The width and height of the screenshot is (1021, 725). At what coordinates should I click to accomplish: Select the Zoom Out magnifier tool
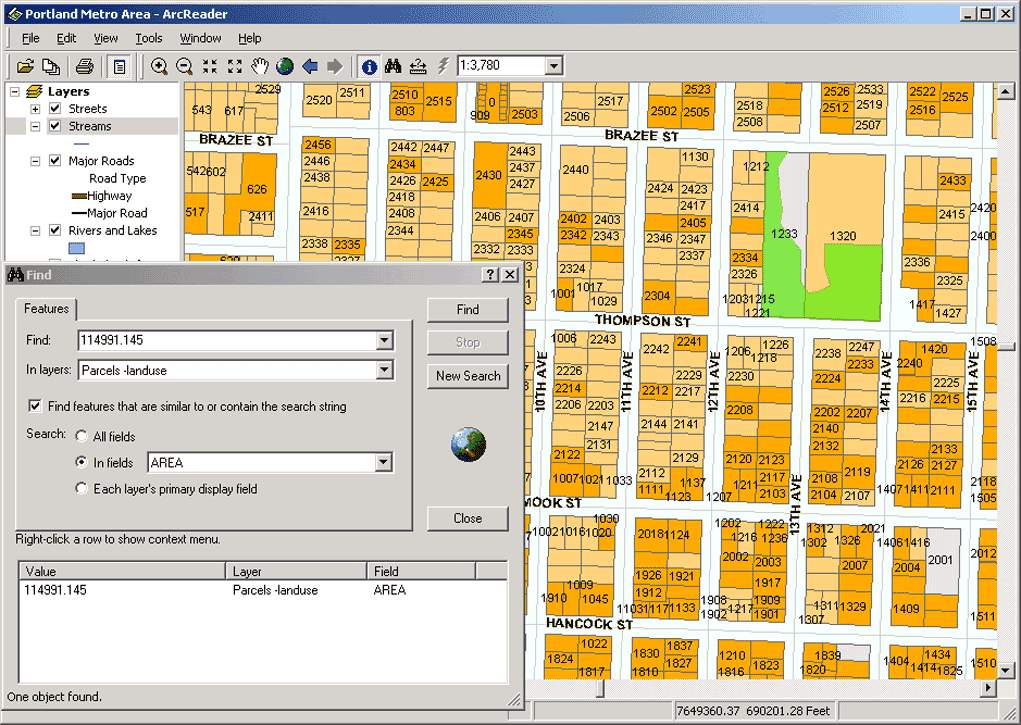pos(184,66)
